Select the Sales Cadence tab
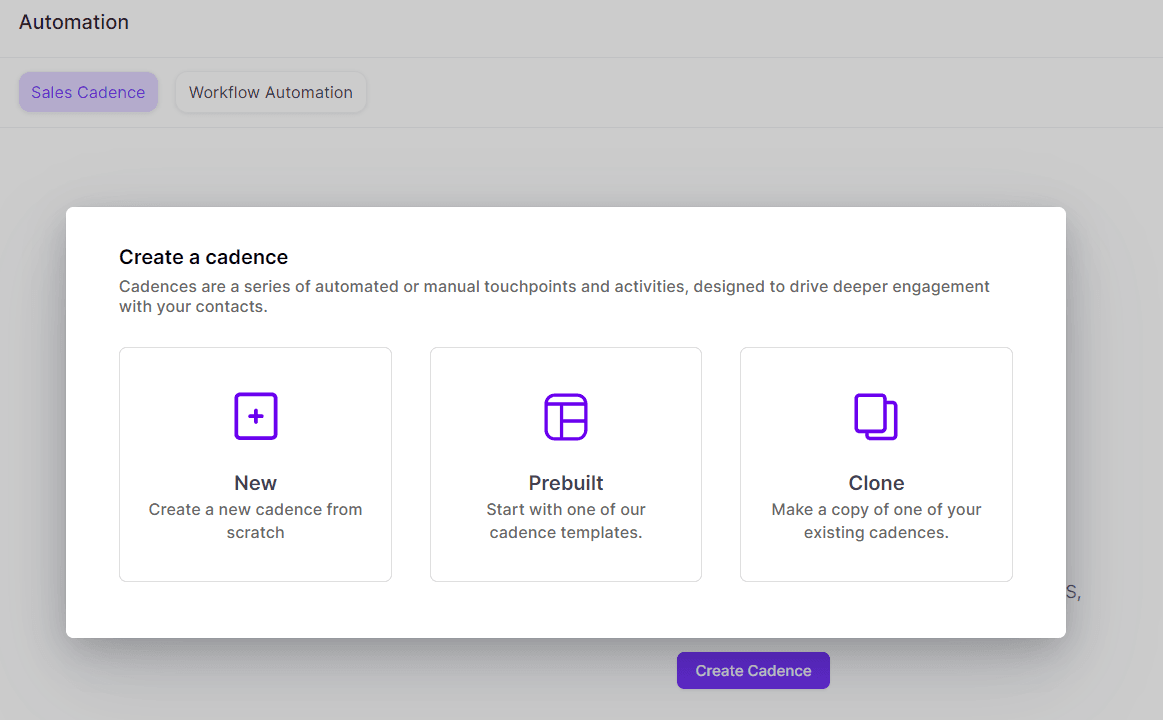 (88, 91)
